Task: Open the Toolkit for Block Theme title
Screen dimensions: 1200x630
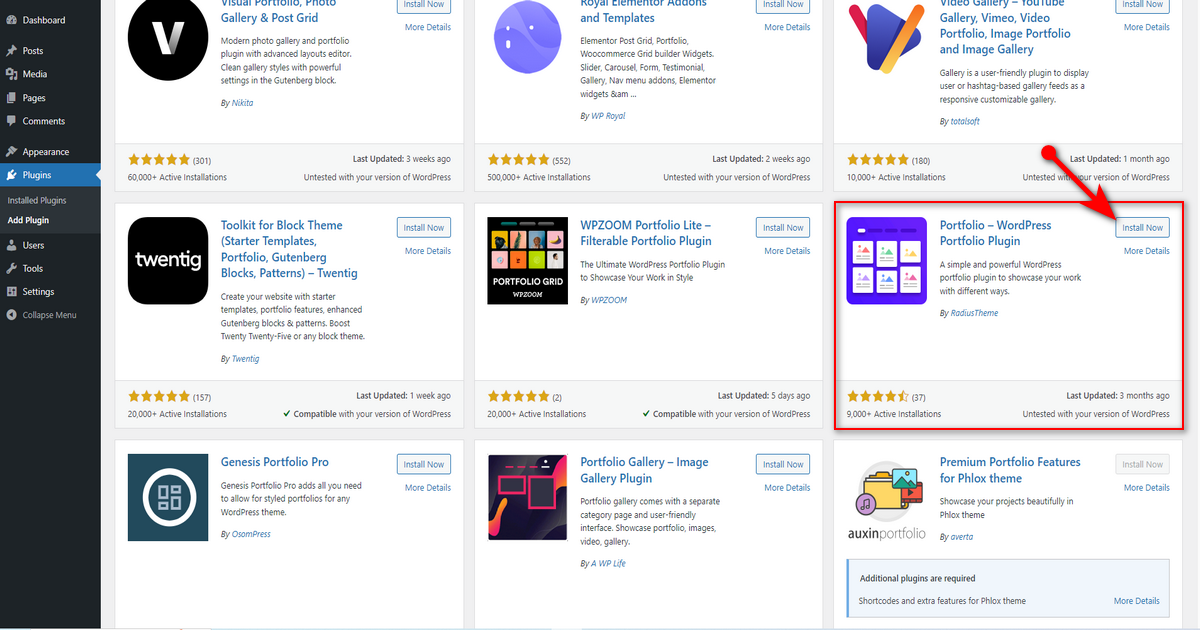Action: 289,249
